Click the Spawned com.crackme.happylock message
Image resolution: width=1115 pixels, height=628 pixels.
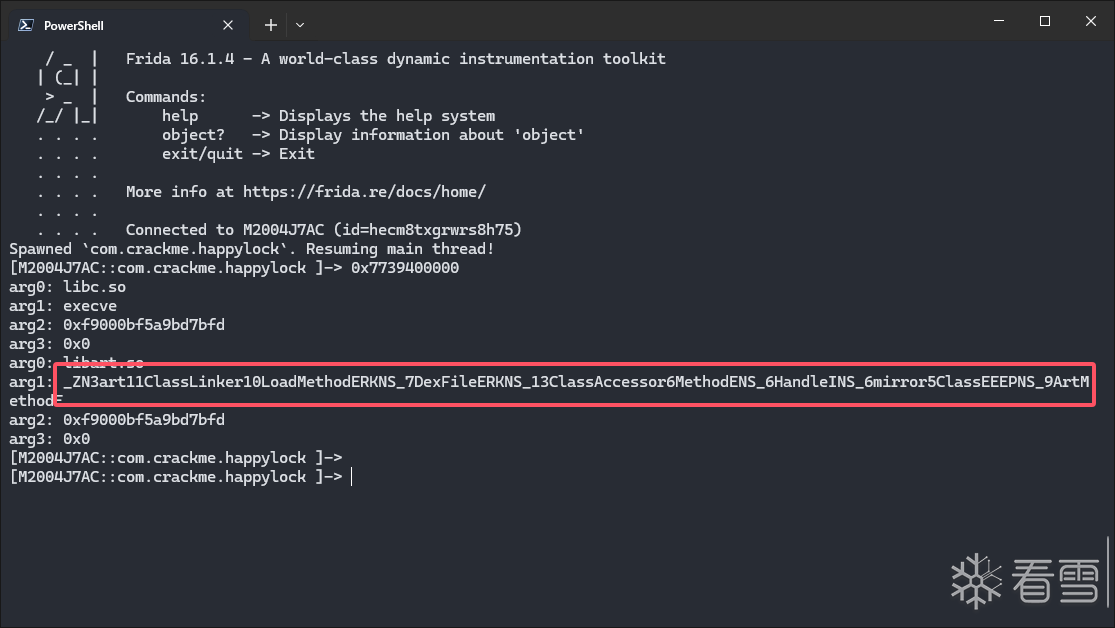[251, 249]
